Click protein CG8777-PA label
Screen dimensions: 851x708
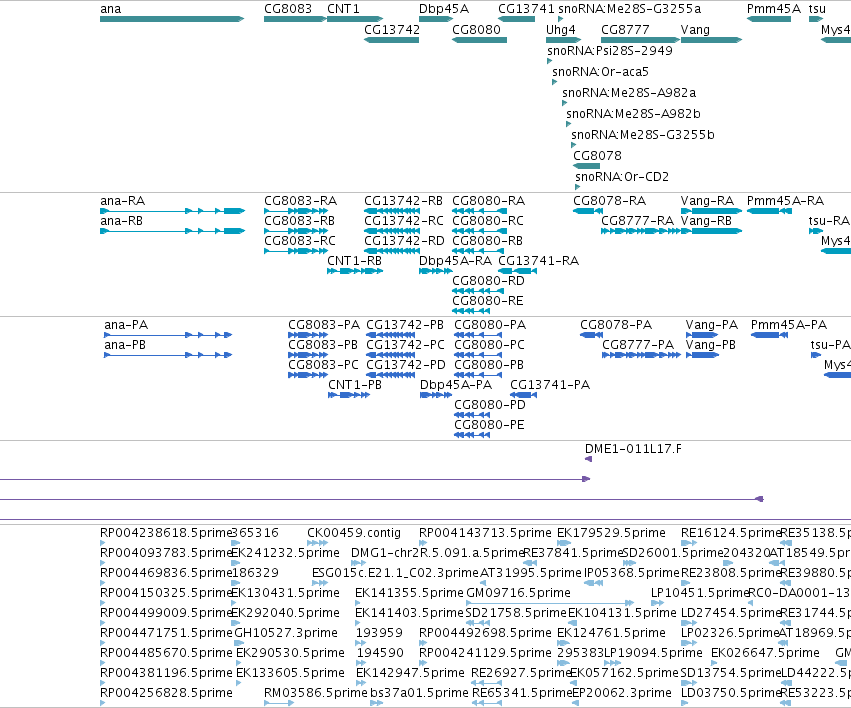[638, 345]
